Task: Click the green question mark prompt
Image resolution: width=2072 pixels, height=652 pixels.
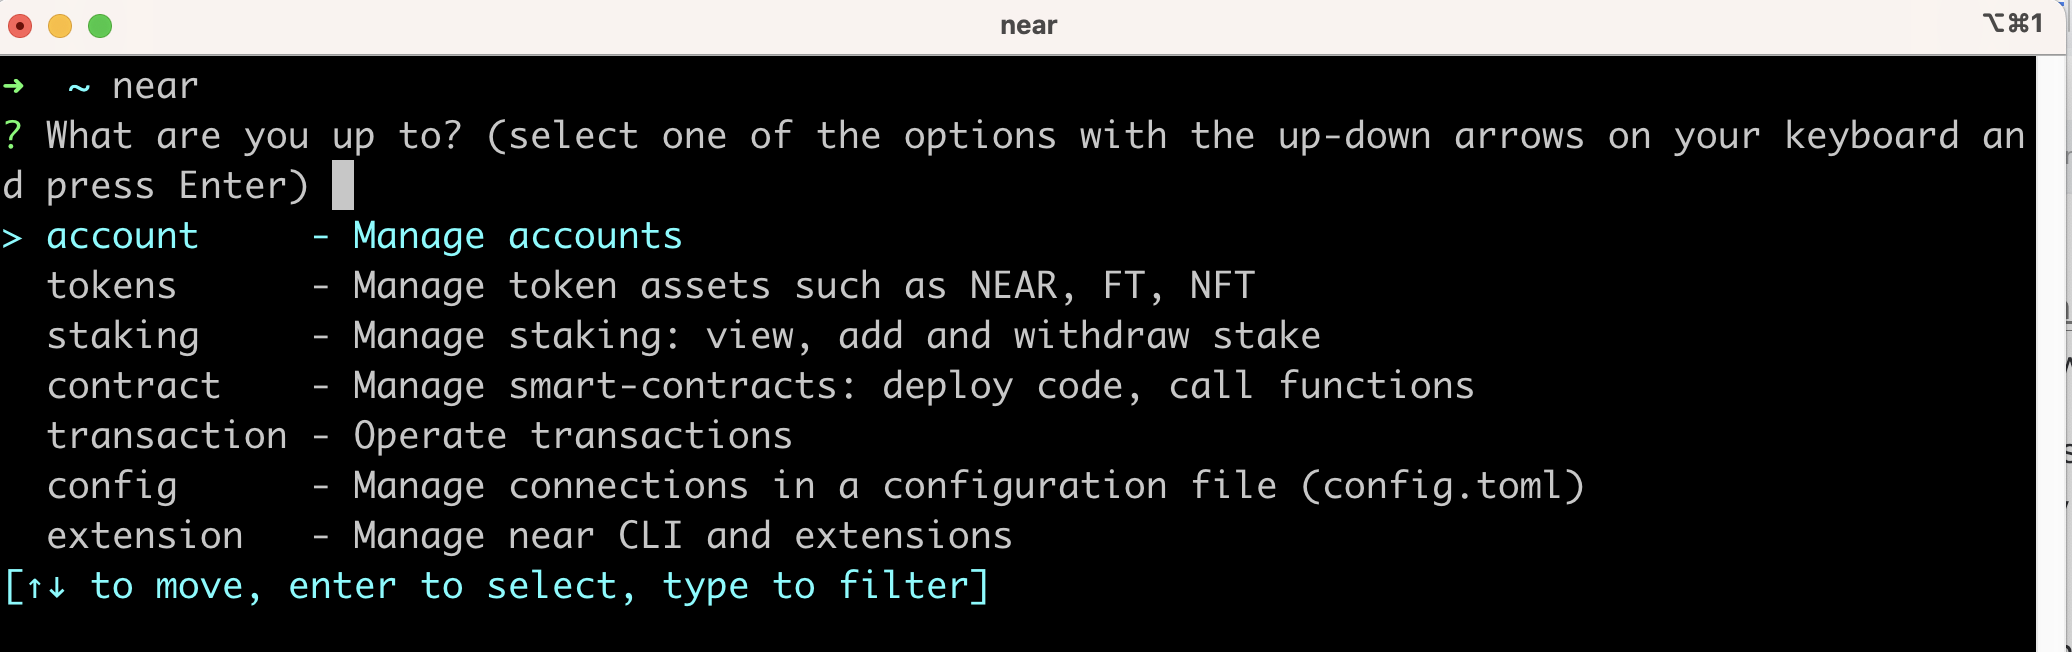Action: pyautogui.click(x=12, y=136)
